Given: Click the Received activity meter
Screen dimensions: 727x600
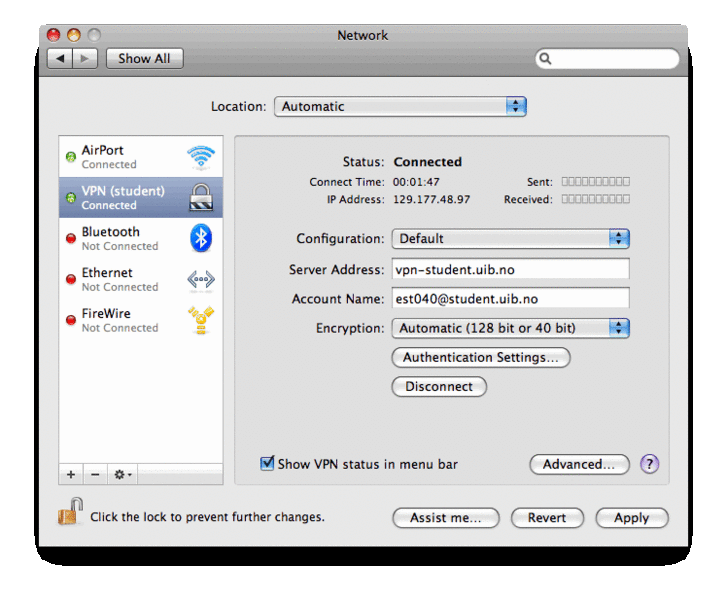Looking at the screenshot, I should point(595,199).
